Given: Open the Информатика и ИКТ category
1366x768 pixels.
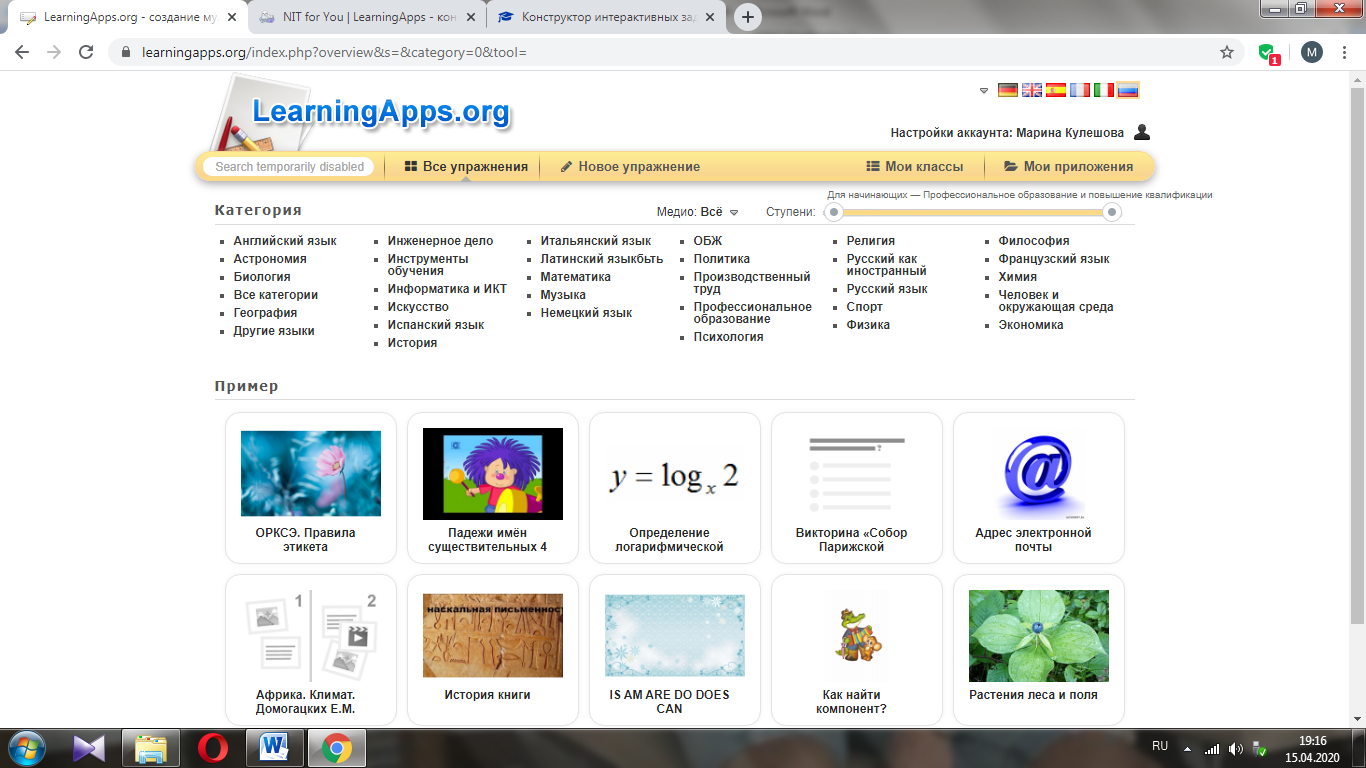Looking at the screenshot, I should (447, 289).
